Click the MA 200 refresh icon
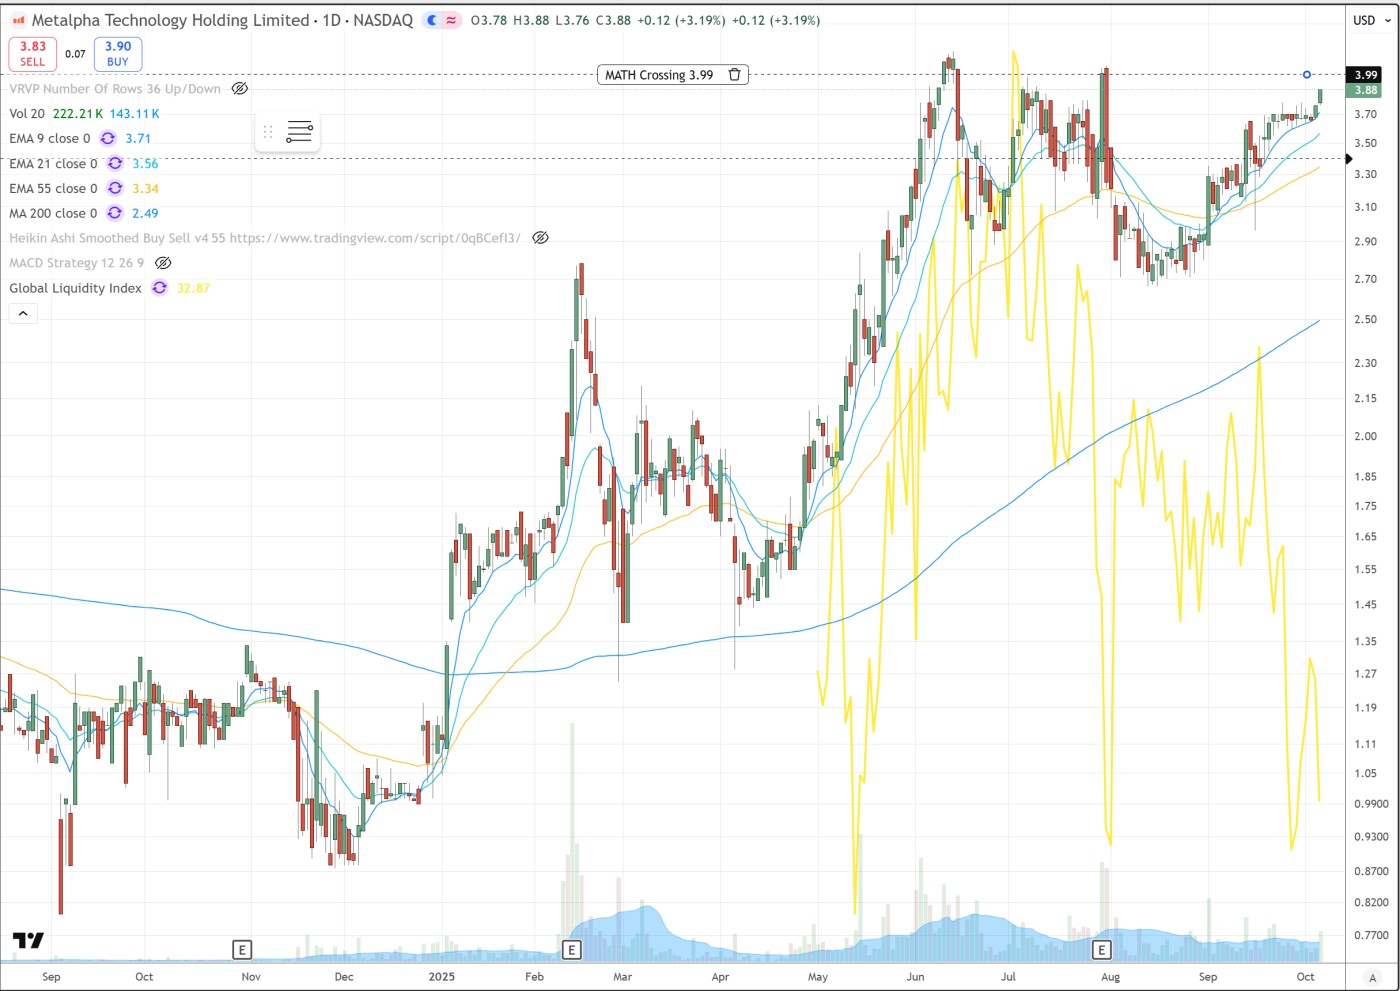Image resolution: width=1400 pixels, height=991 pixels. coord(115,213)
